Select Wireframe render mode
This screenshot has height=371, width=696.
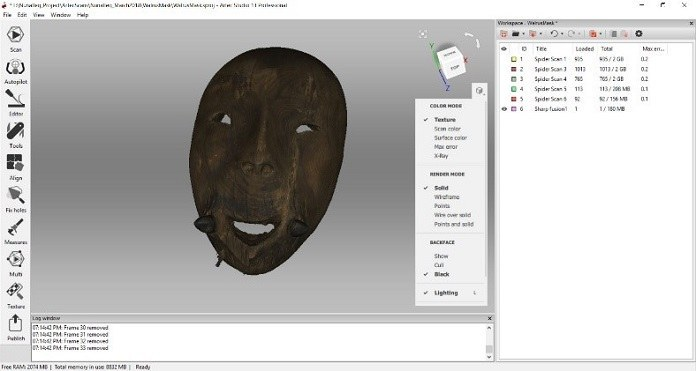pos(447,197)
